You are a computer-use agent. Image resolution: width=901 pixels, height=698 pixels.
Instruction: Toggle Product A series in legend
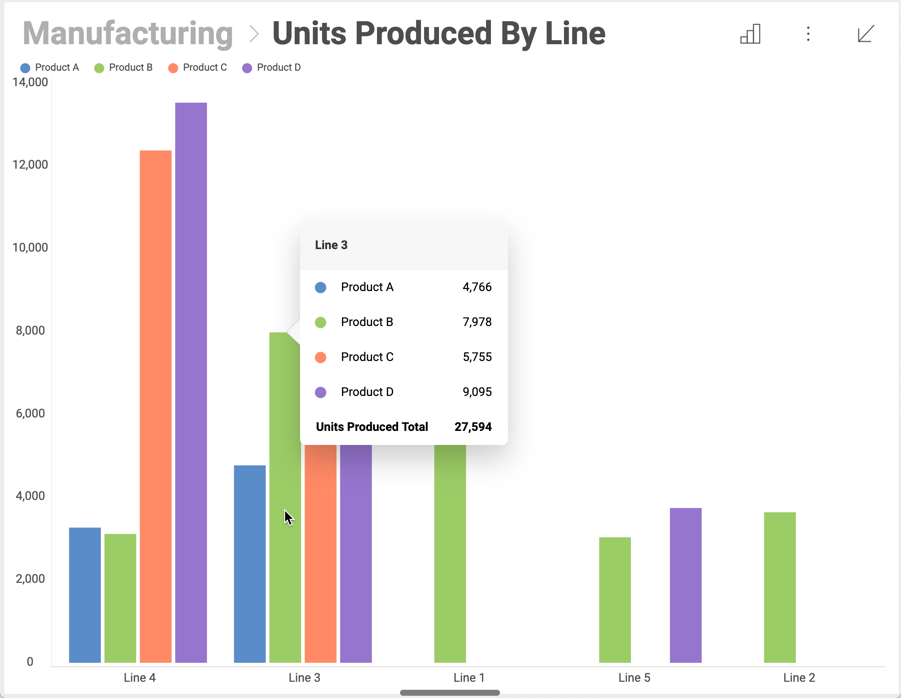(x=50, y=68)
